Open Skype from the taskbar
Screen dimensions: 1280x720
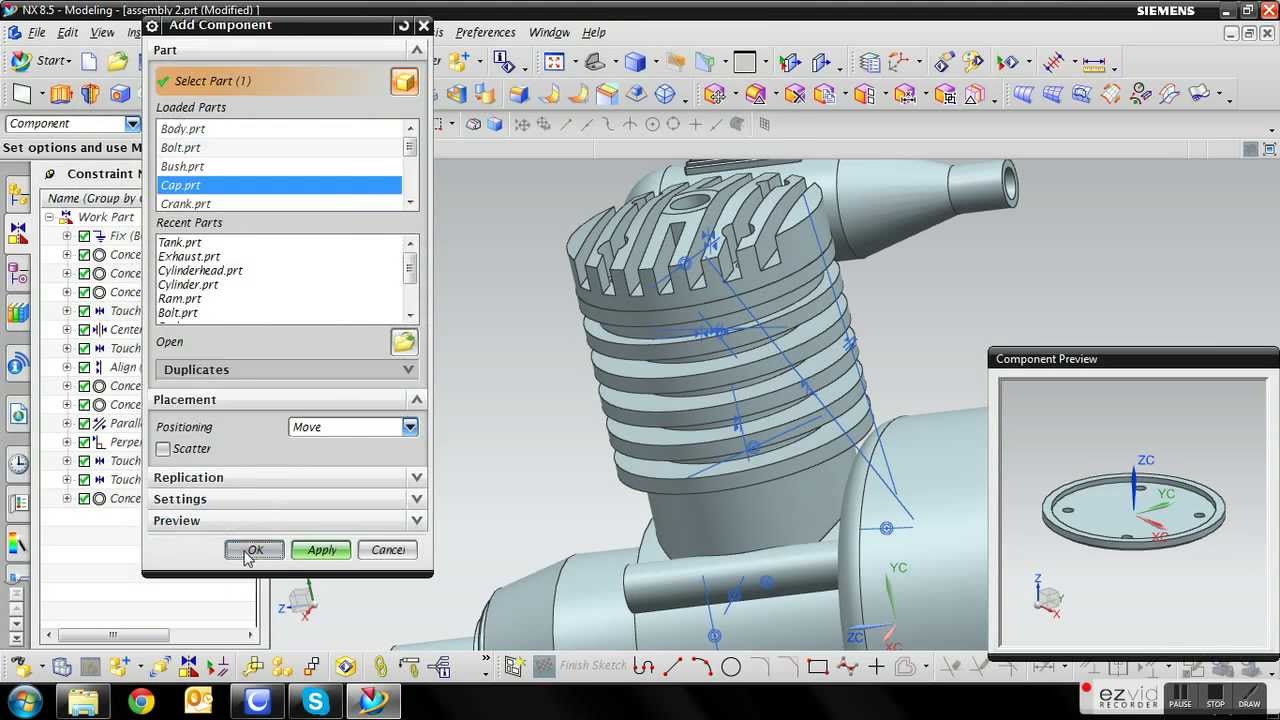pyautogui.click(x=316, y=701)
